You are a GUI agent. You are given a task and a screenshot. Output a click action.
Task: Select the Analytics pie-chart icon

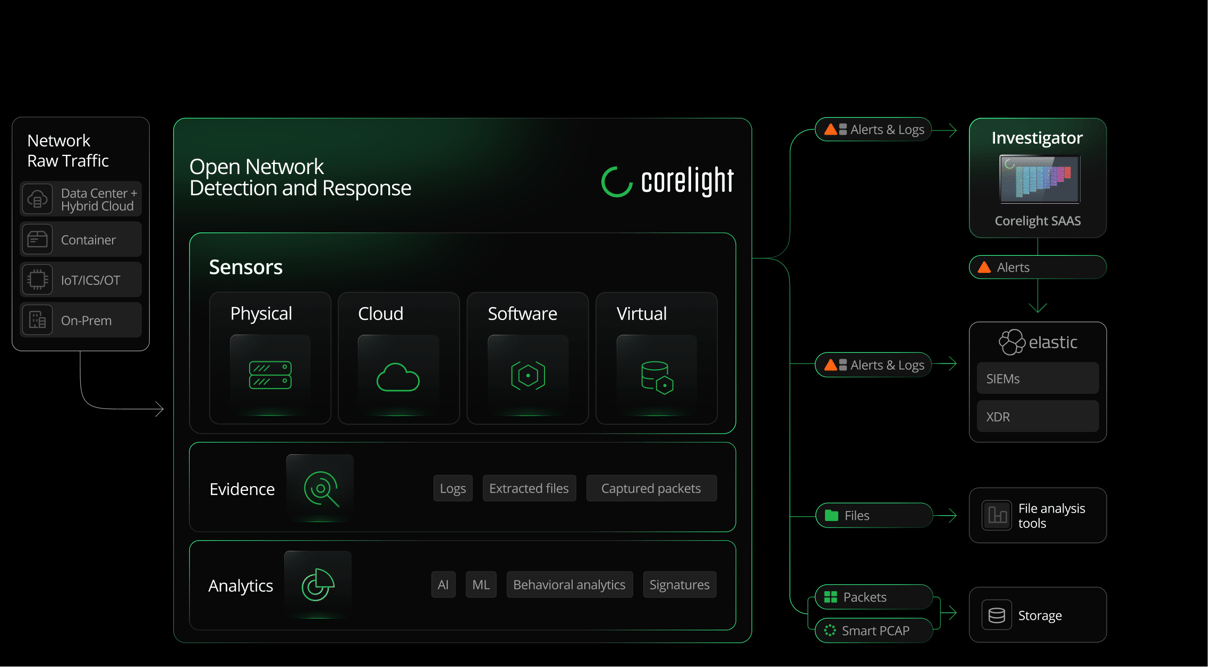coord(318,585)
